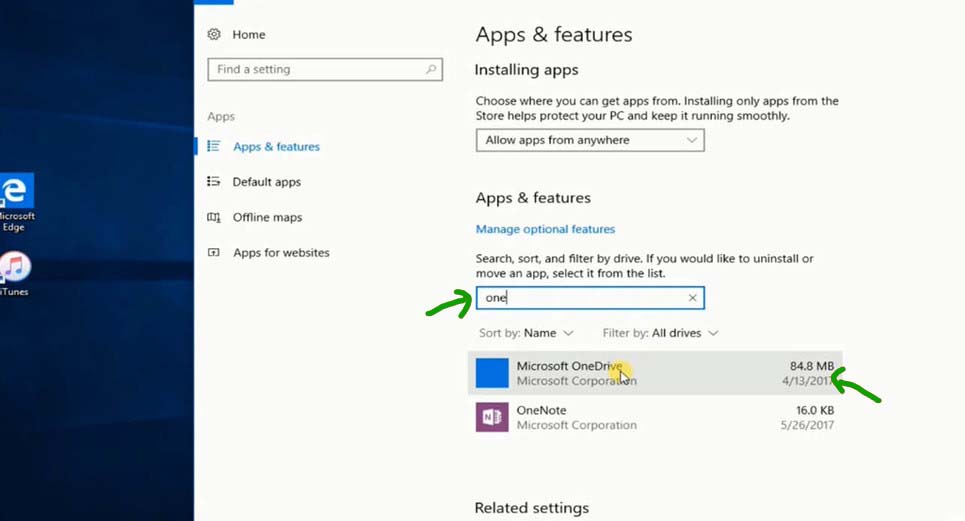965x521 pixels.
Task: Click the Offline maps map icon
Action: (x=214, y=217)
